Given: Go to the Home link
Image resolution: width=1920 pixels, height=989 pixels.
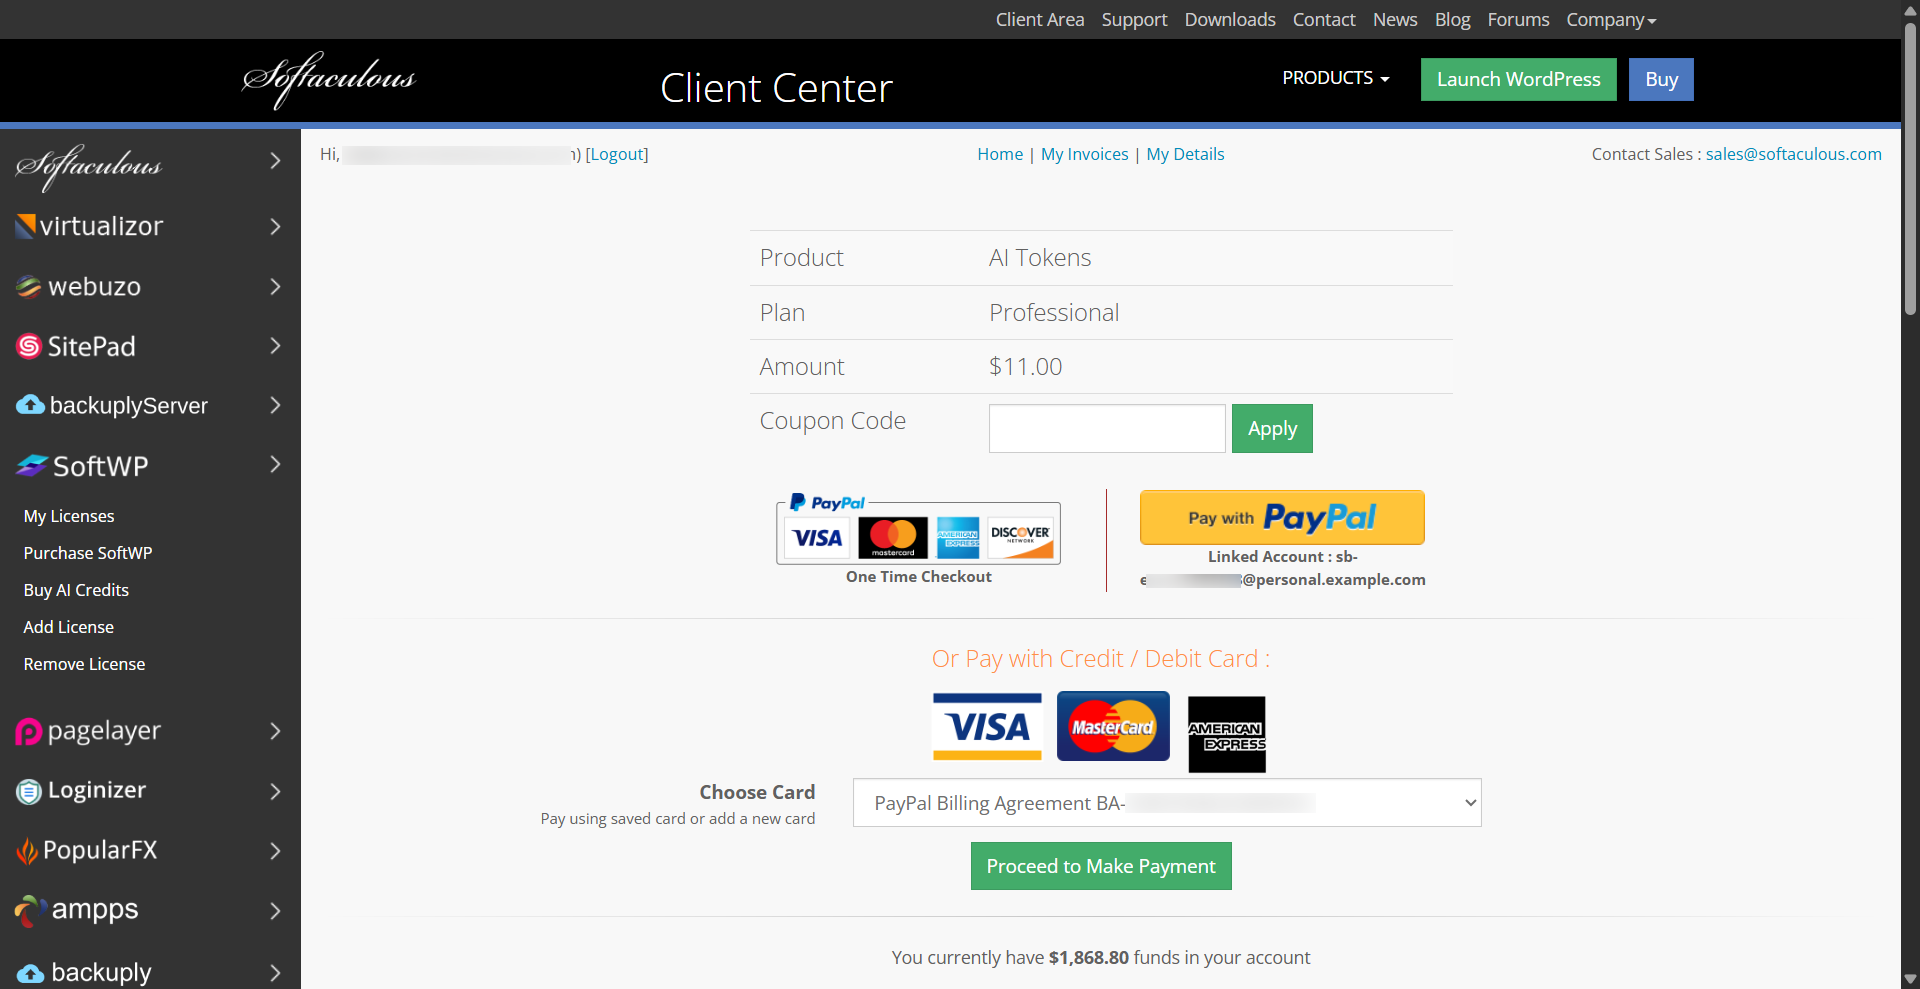Looking at the screenshot, I should tap(1000, 154).
